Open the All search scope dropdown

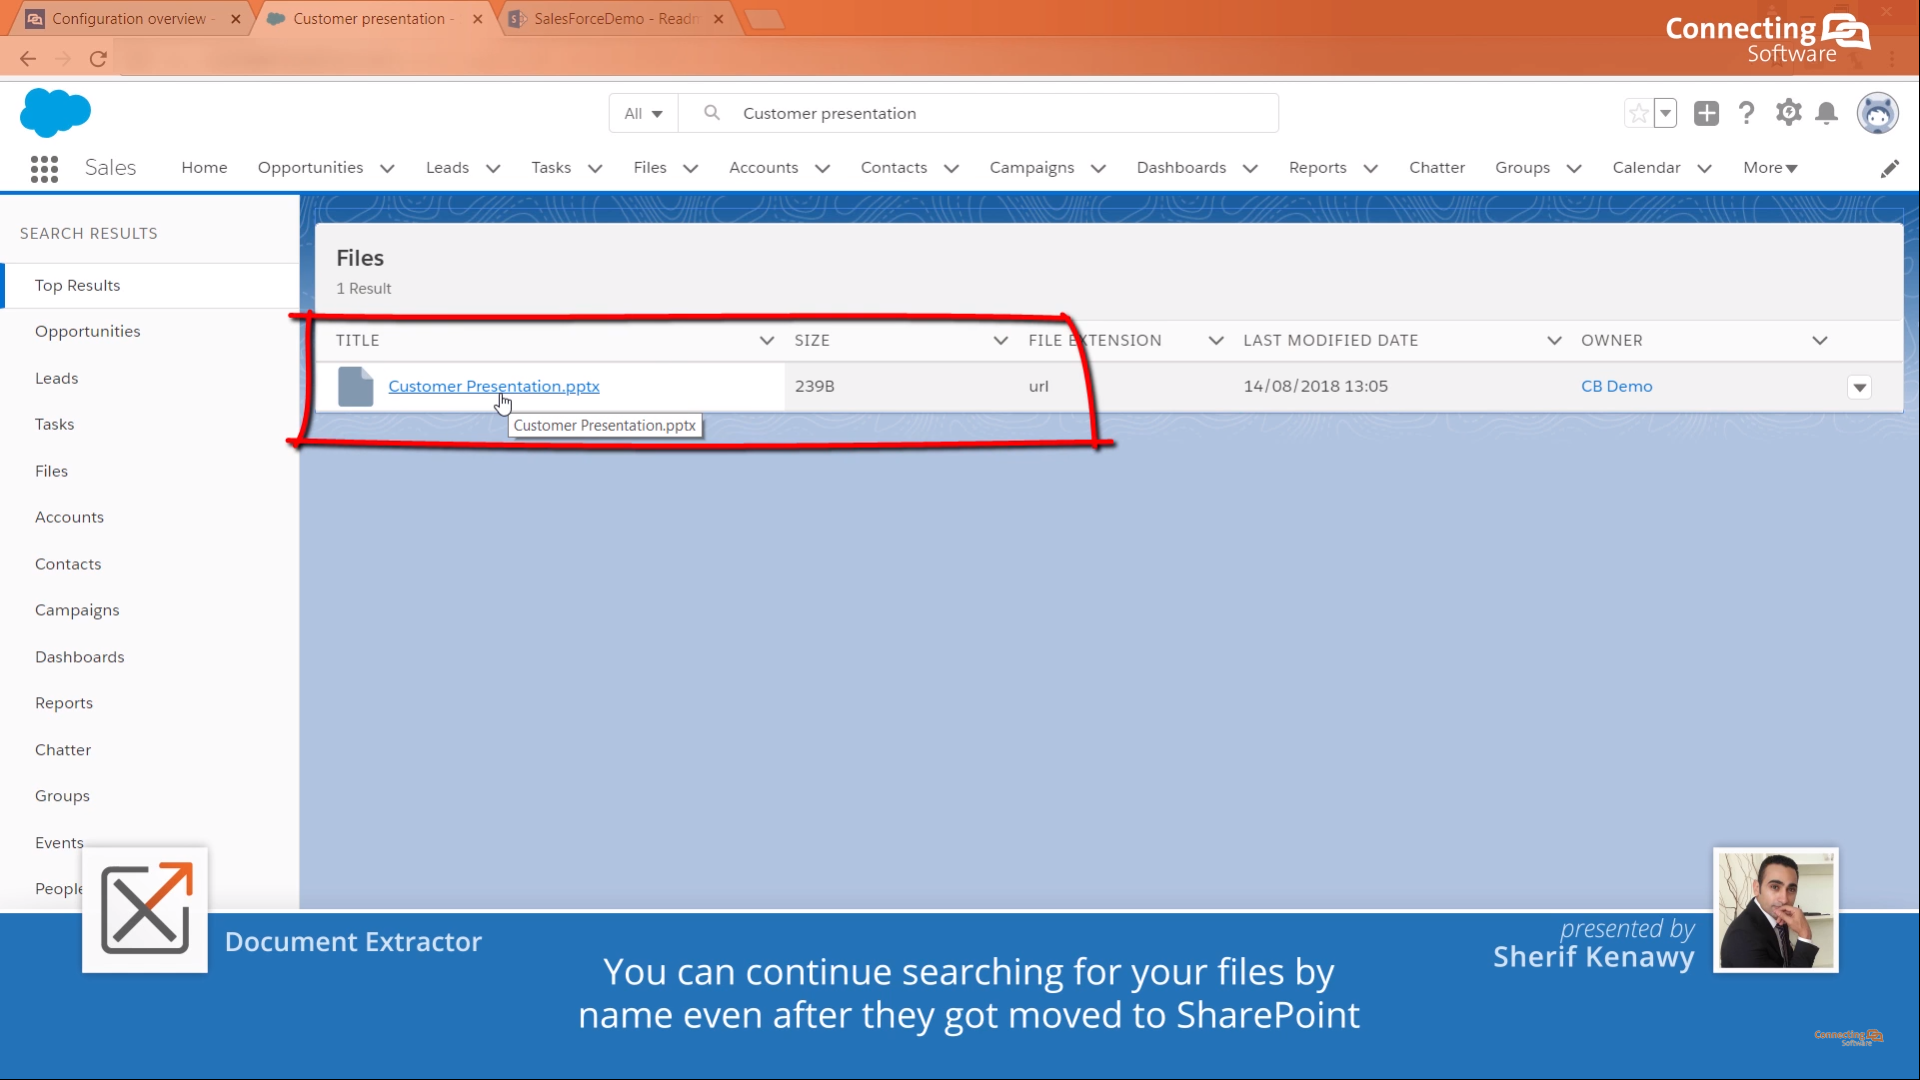pos(643,113)
